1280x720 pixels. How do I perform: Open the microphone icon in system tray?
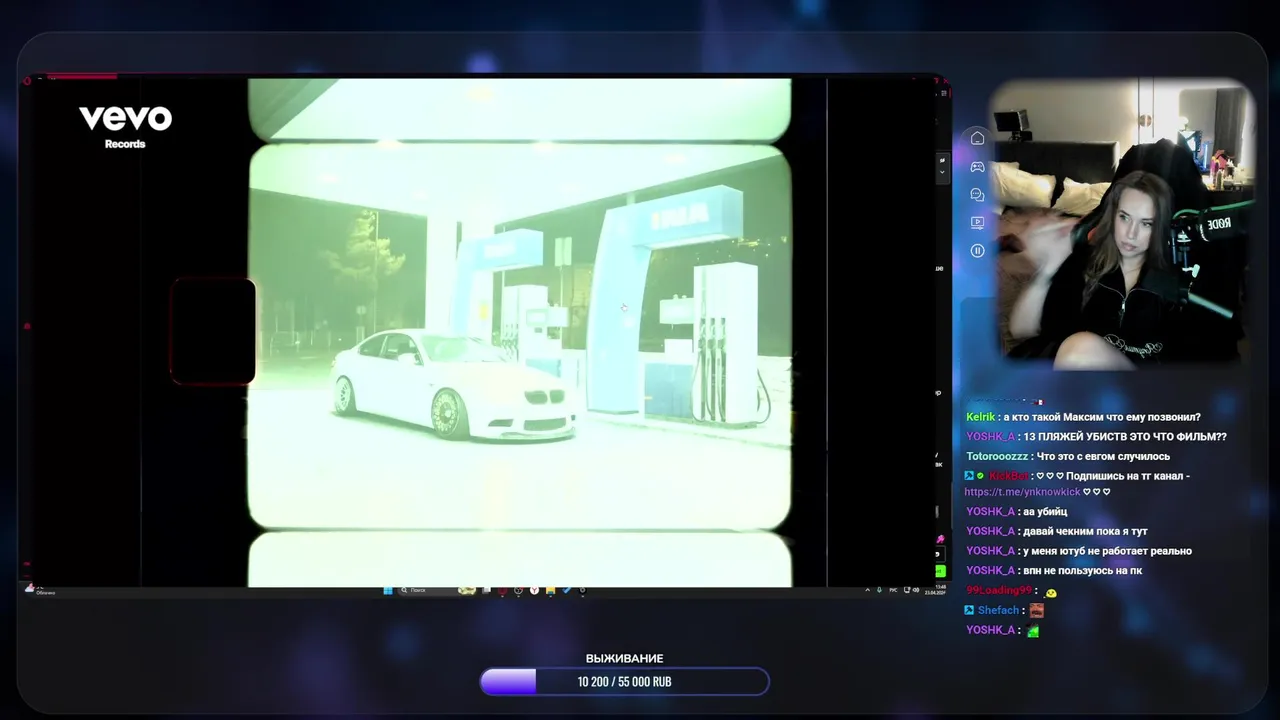(x=879, y=590)
